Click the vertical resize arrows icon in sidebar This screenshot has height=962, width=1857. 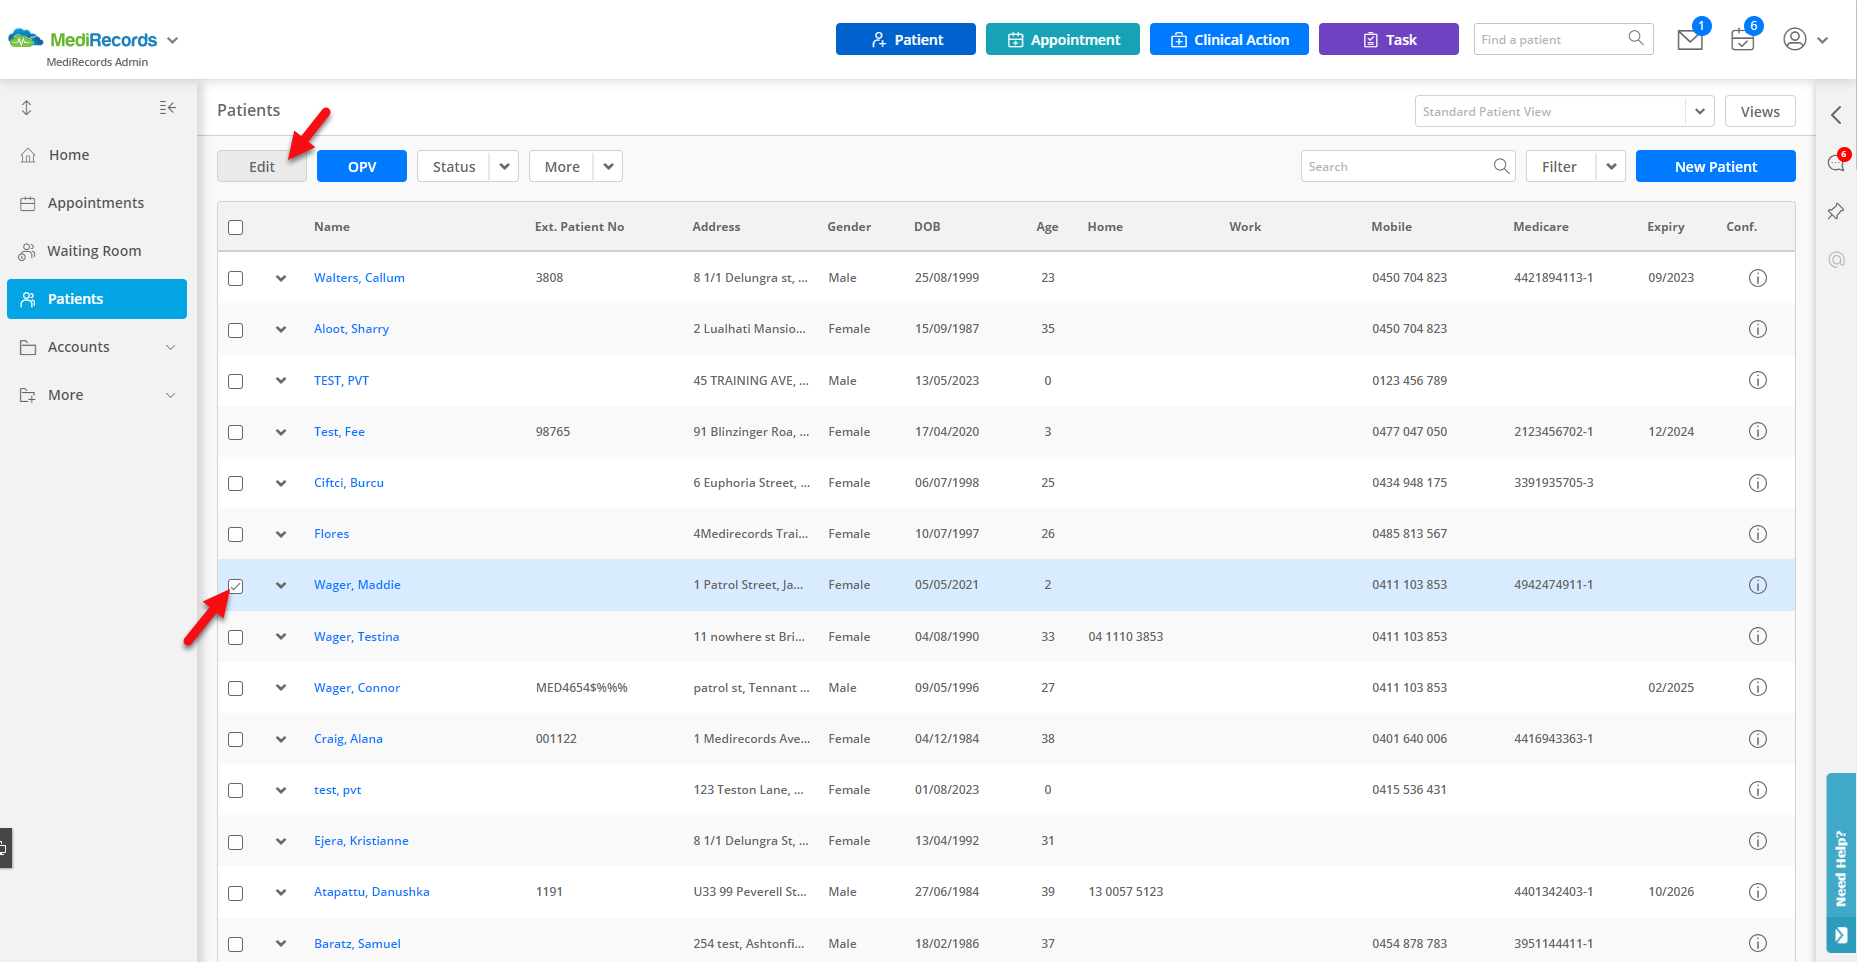click(27, 107)
